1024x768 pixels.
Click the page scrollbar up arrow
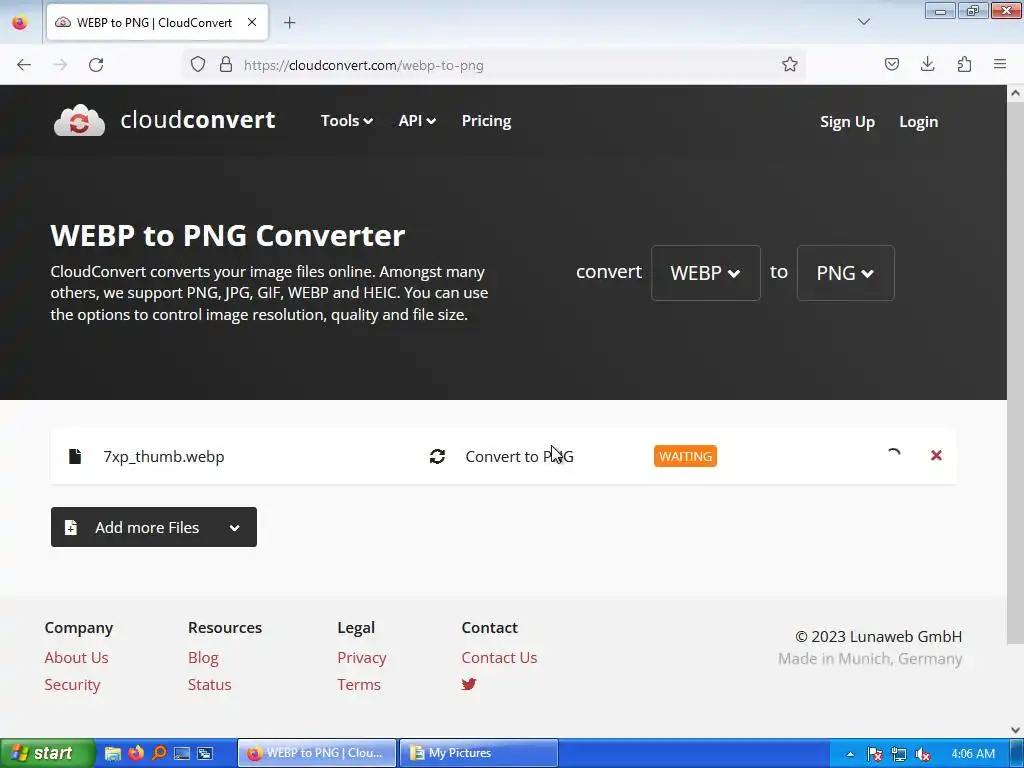point(1015,93)
